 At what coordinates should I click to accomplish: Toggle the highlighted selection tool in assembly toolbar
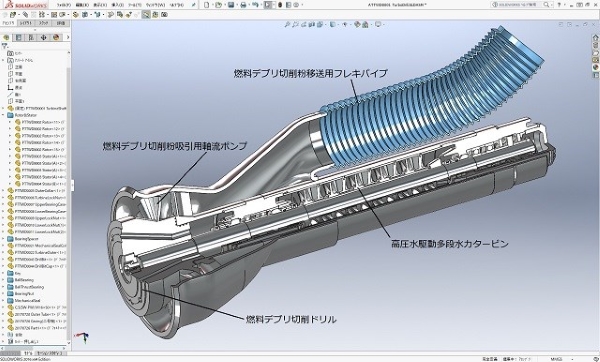tap(146, 15)
